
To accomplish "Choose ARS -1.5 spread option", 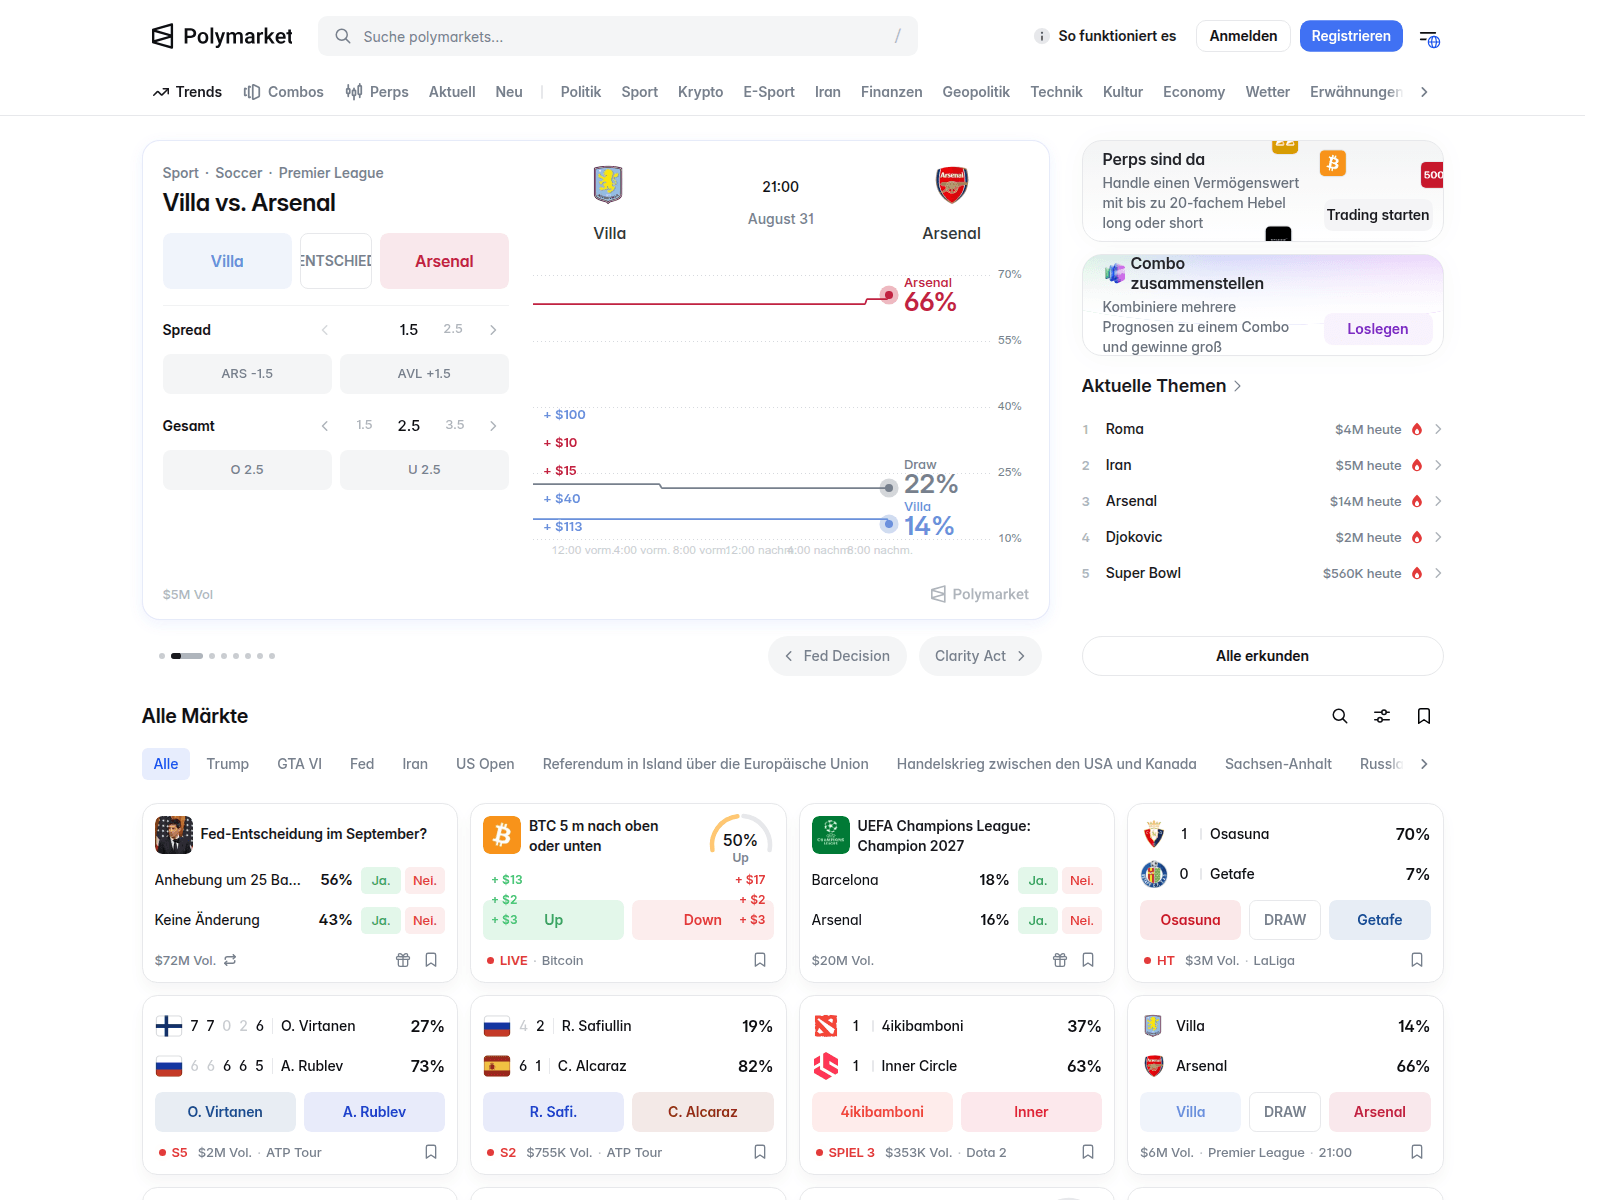I will 247,374.
